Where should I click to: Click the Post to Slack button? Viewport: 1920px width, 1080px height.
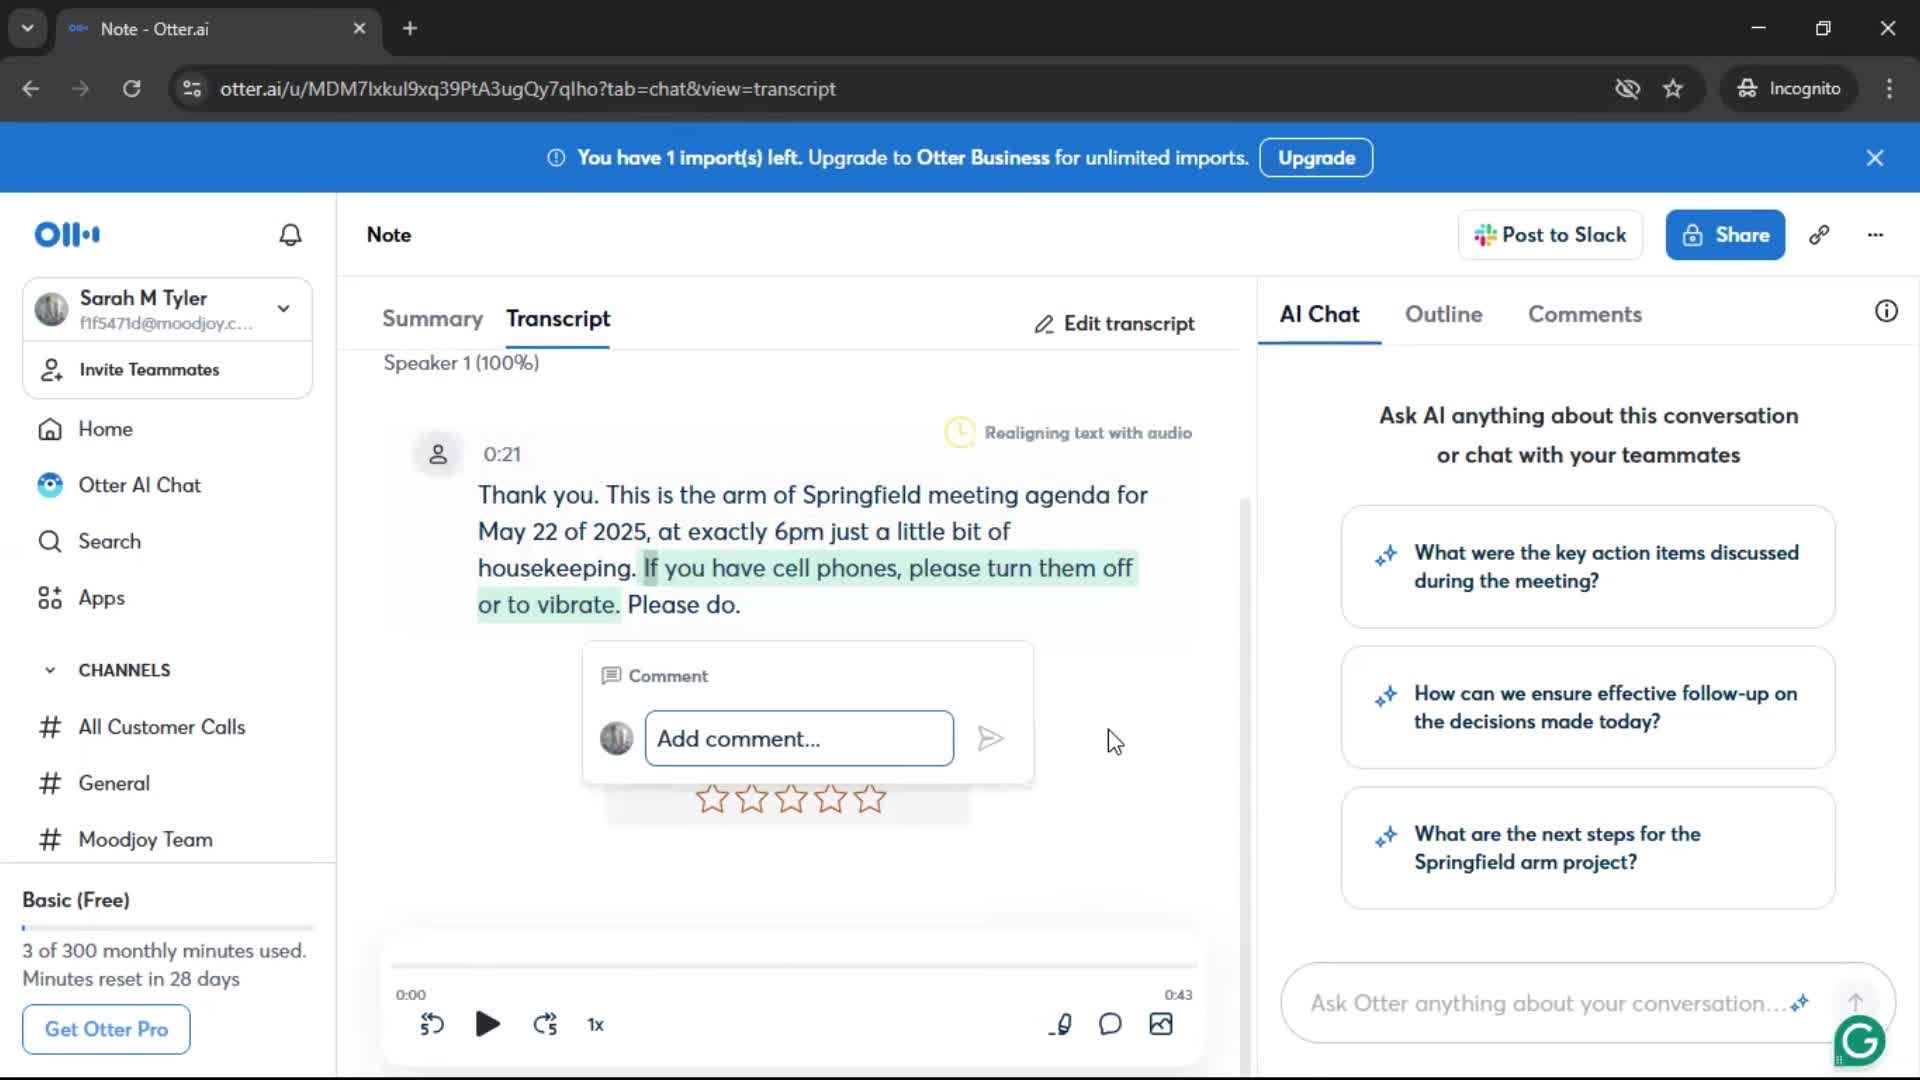(1550, 235)
